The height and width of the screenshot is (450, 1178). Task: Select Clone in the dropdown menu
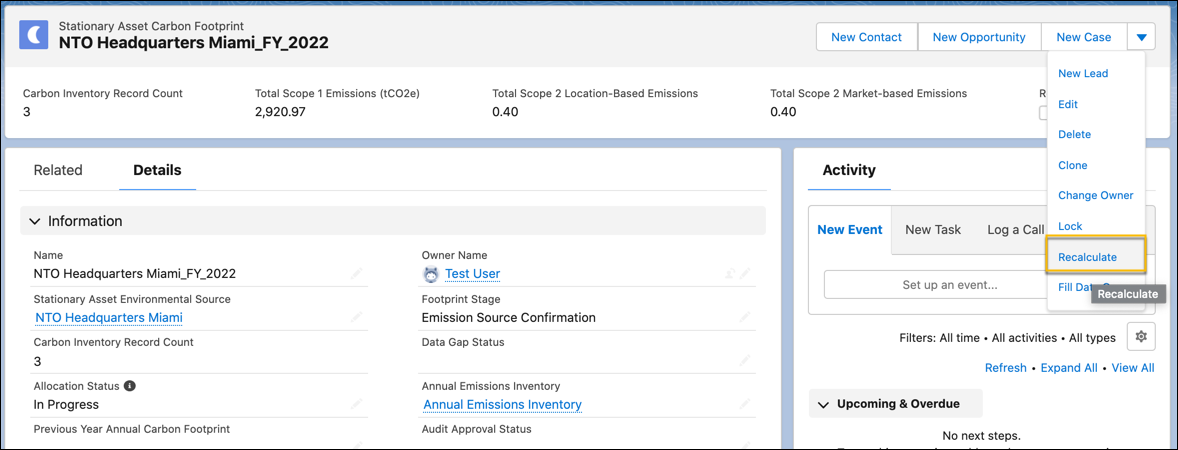point(1072,165)
